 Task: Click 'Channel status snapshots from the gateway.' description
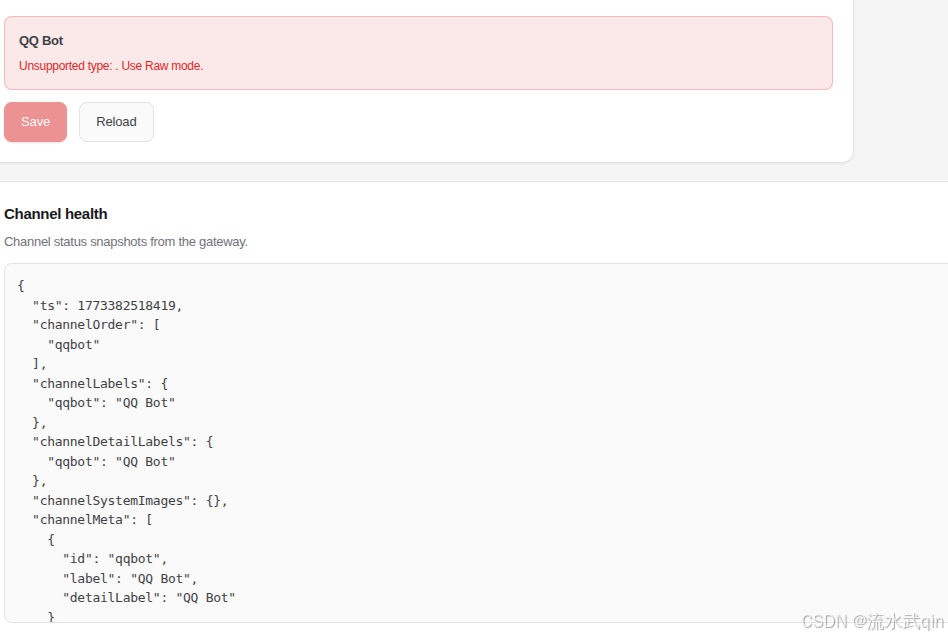tap(126, 242)
